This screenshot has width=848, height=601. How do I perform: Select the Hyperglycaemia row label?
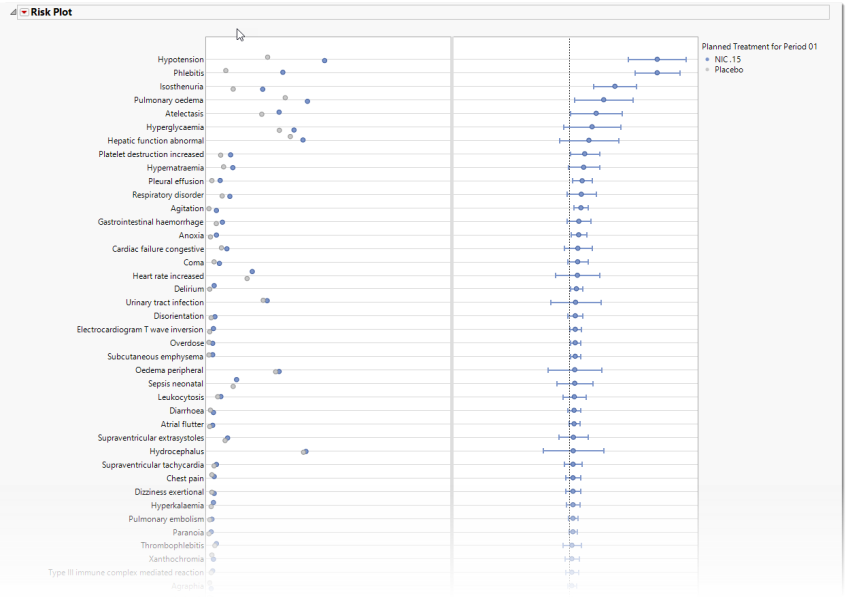pos(175,127)
